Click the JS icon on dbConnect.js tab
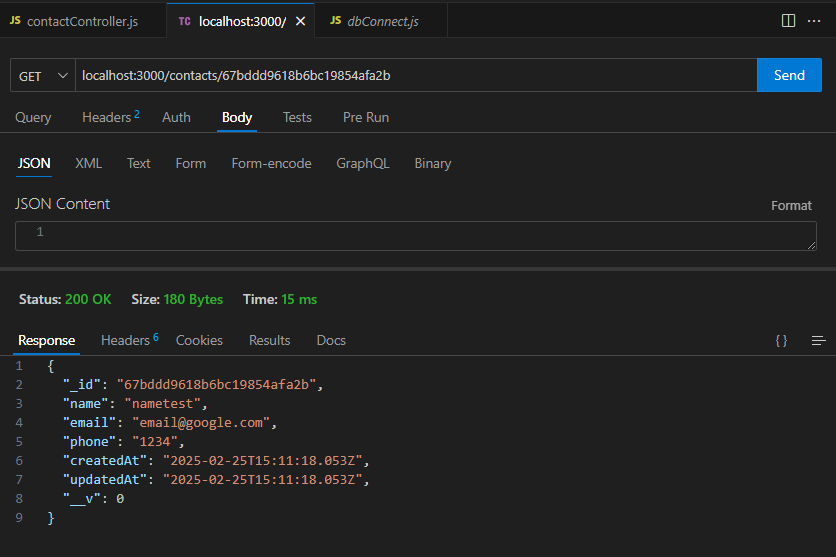The width and height of the screenshot is (836, 557). tap(335, 20)
